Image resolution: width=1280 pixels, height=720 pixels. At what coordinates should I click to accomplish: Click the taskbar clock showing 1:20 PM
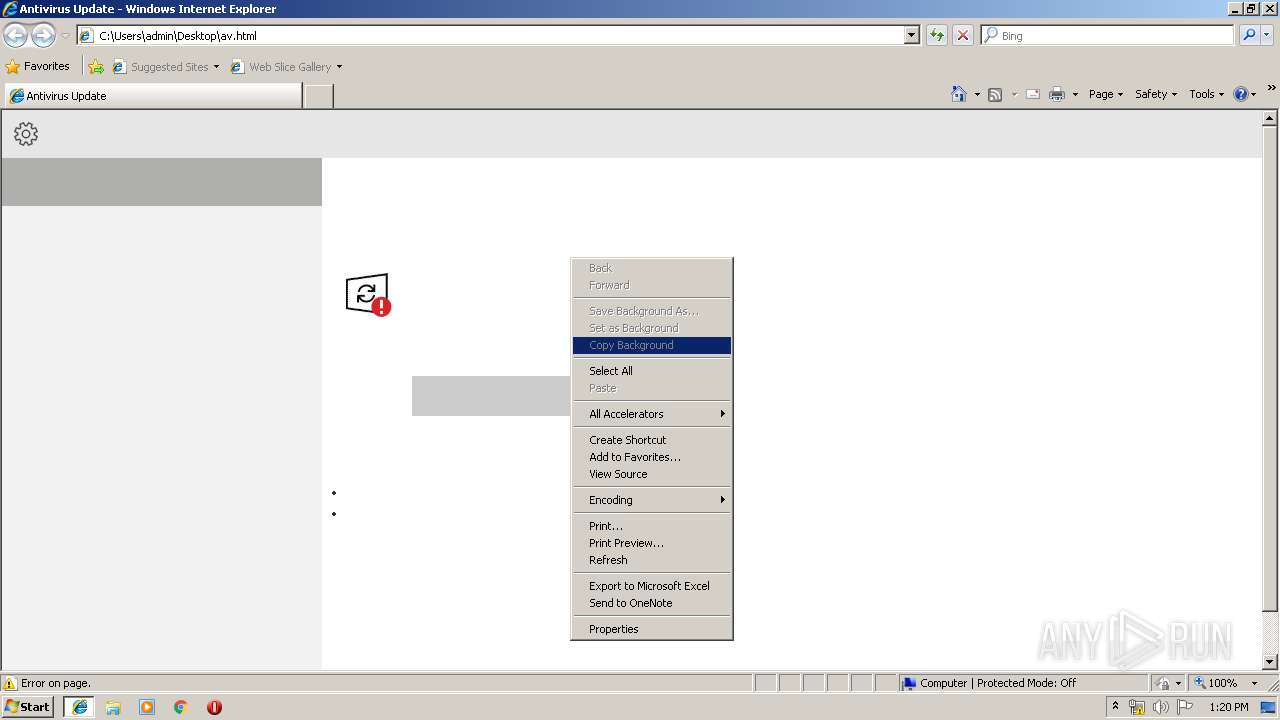point(1228,707)
